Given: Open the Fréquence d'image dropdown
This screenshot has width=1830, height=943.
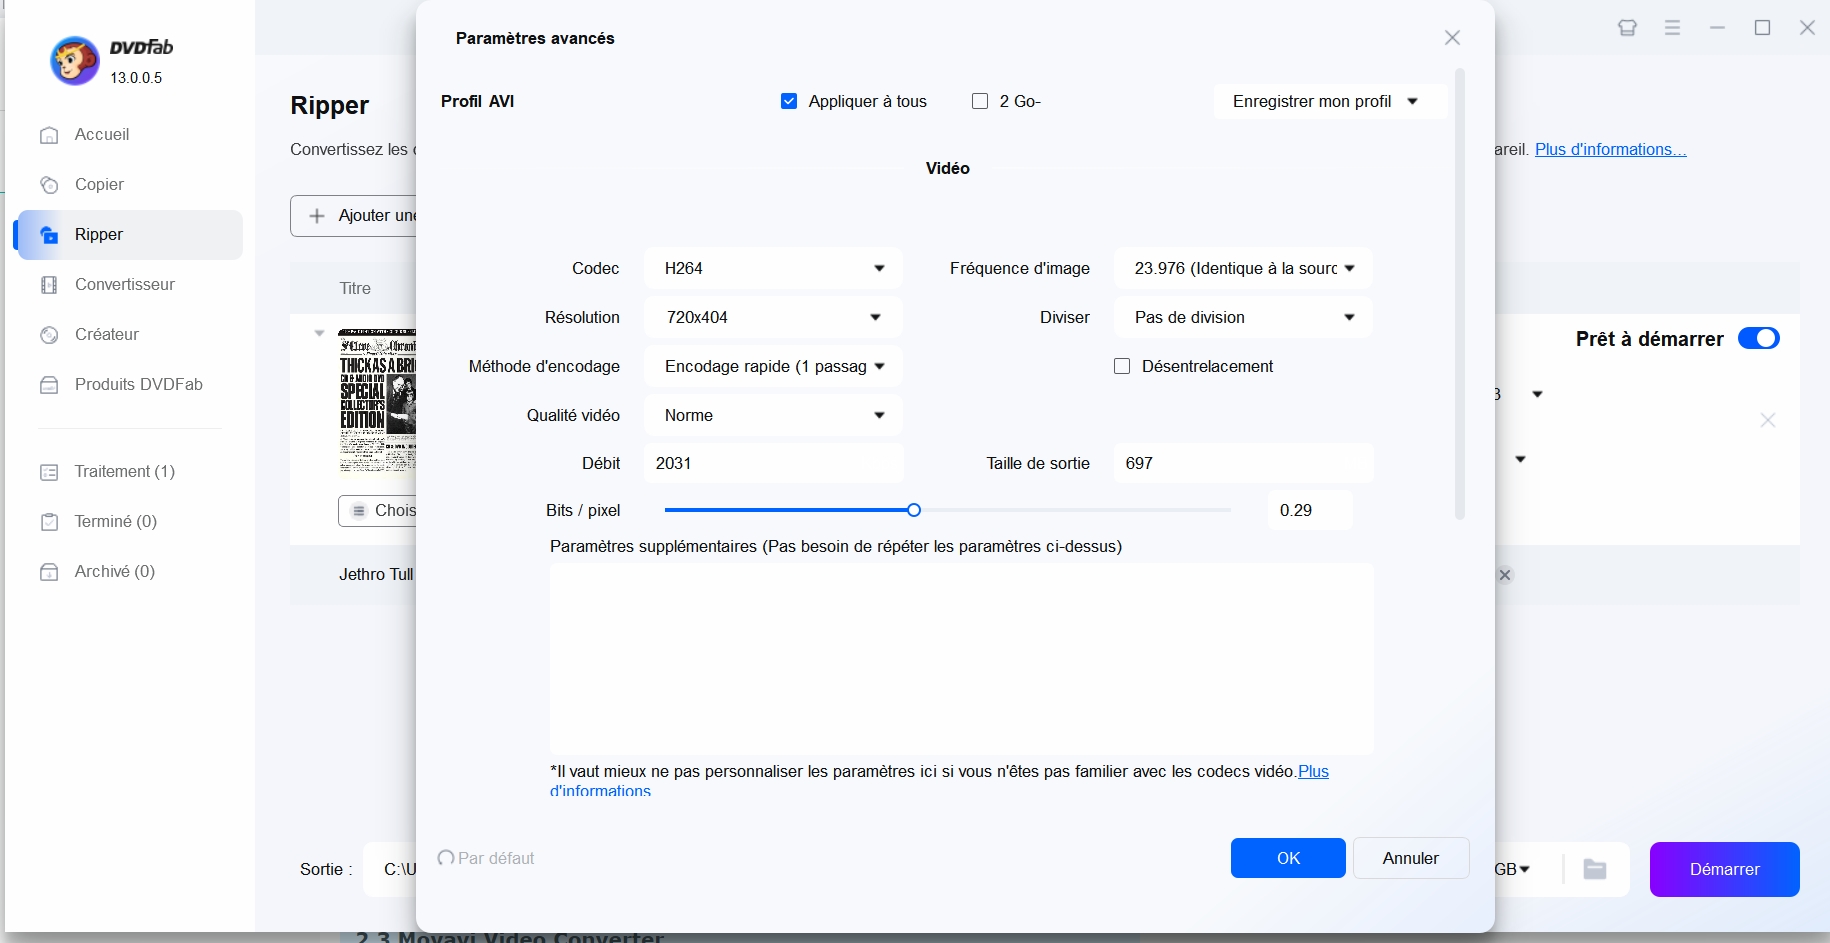Looking at the screenshot, I should tap(1243, 268).
